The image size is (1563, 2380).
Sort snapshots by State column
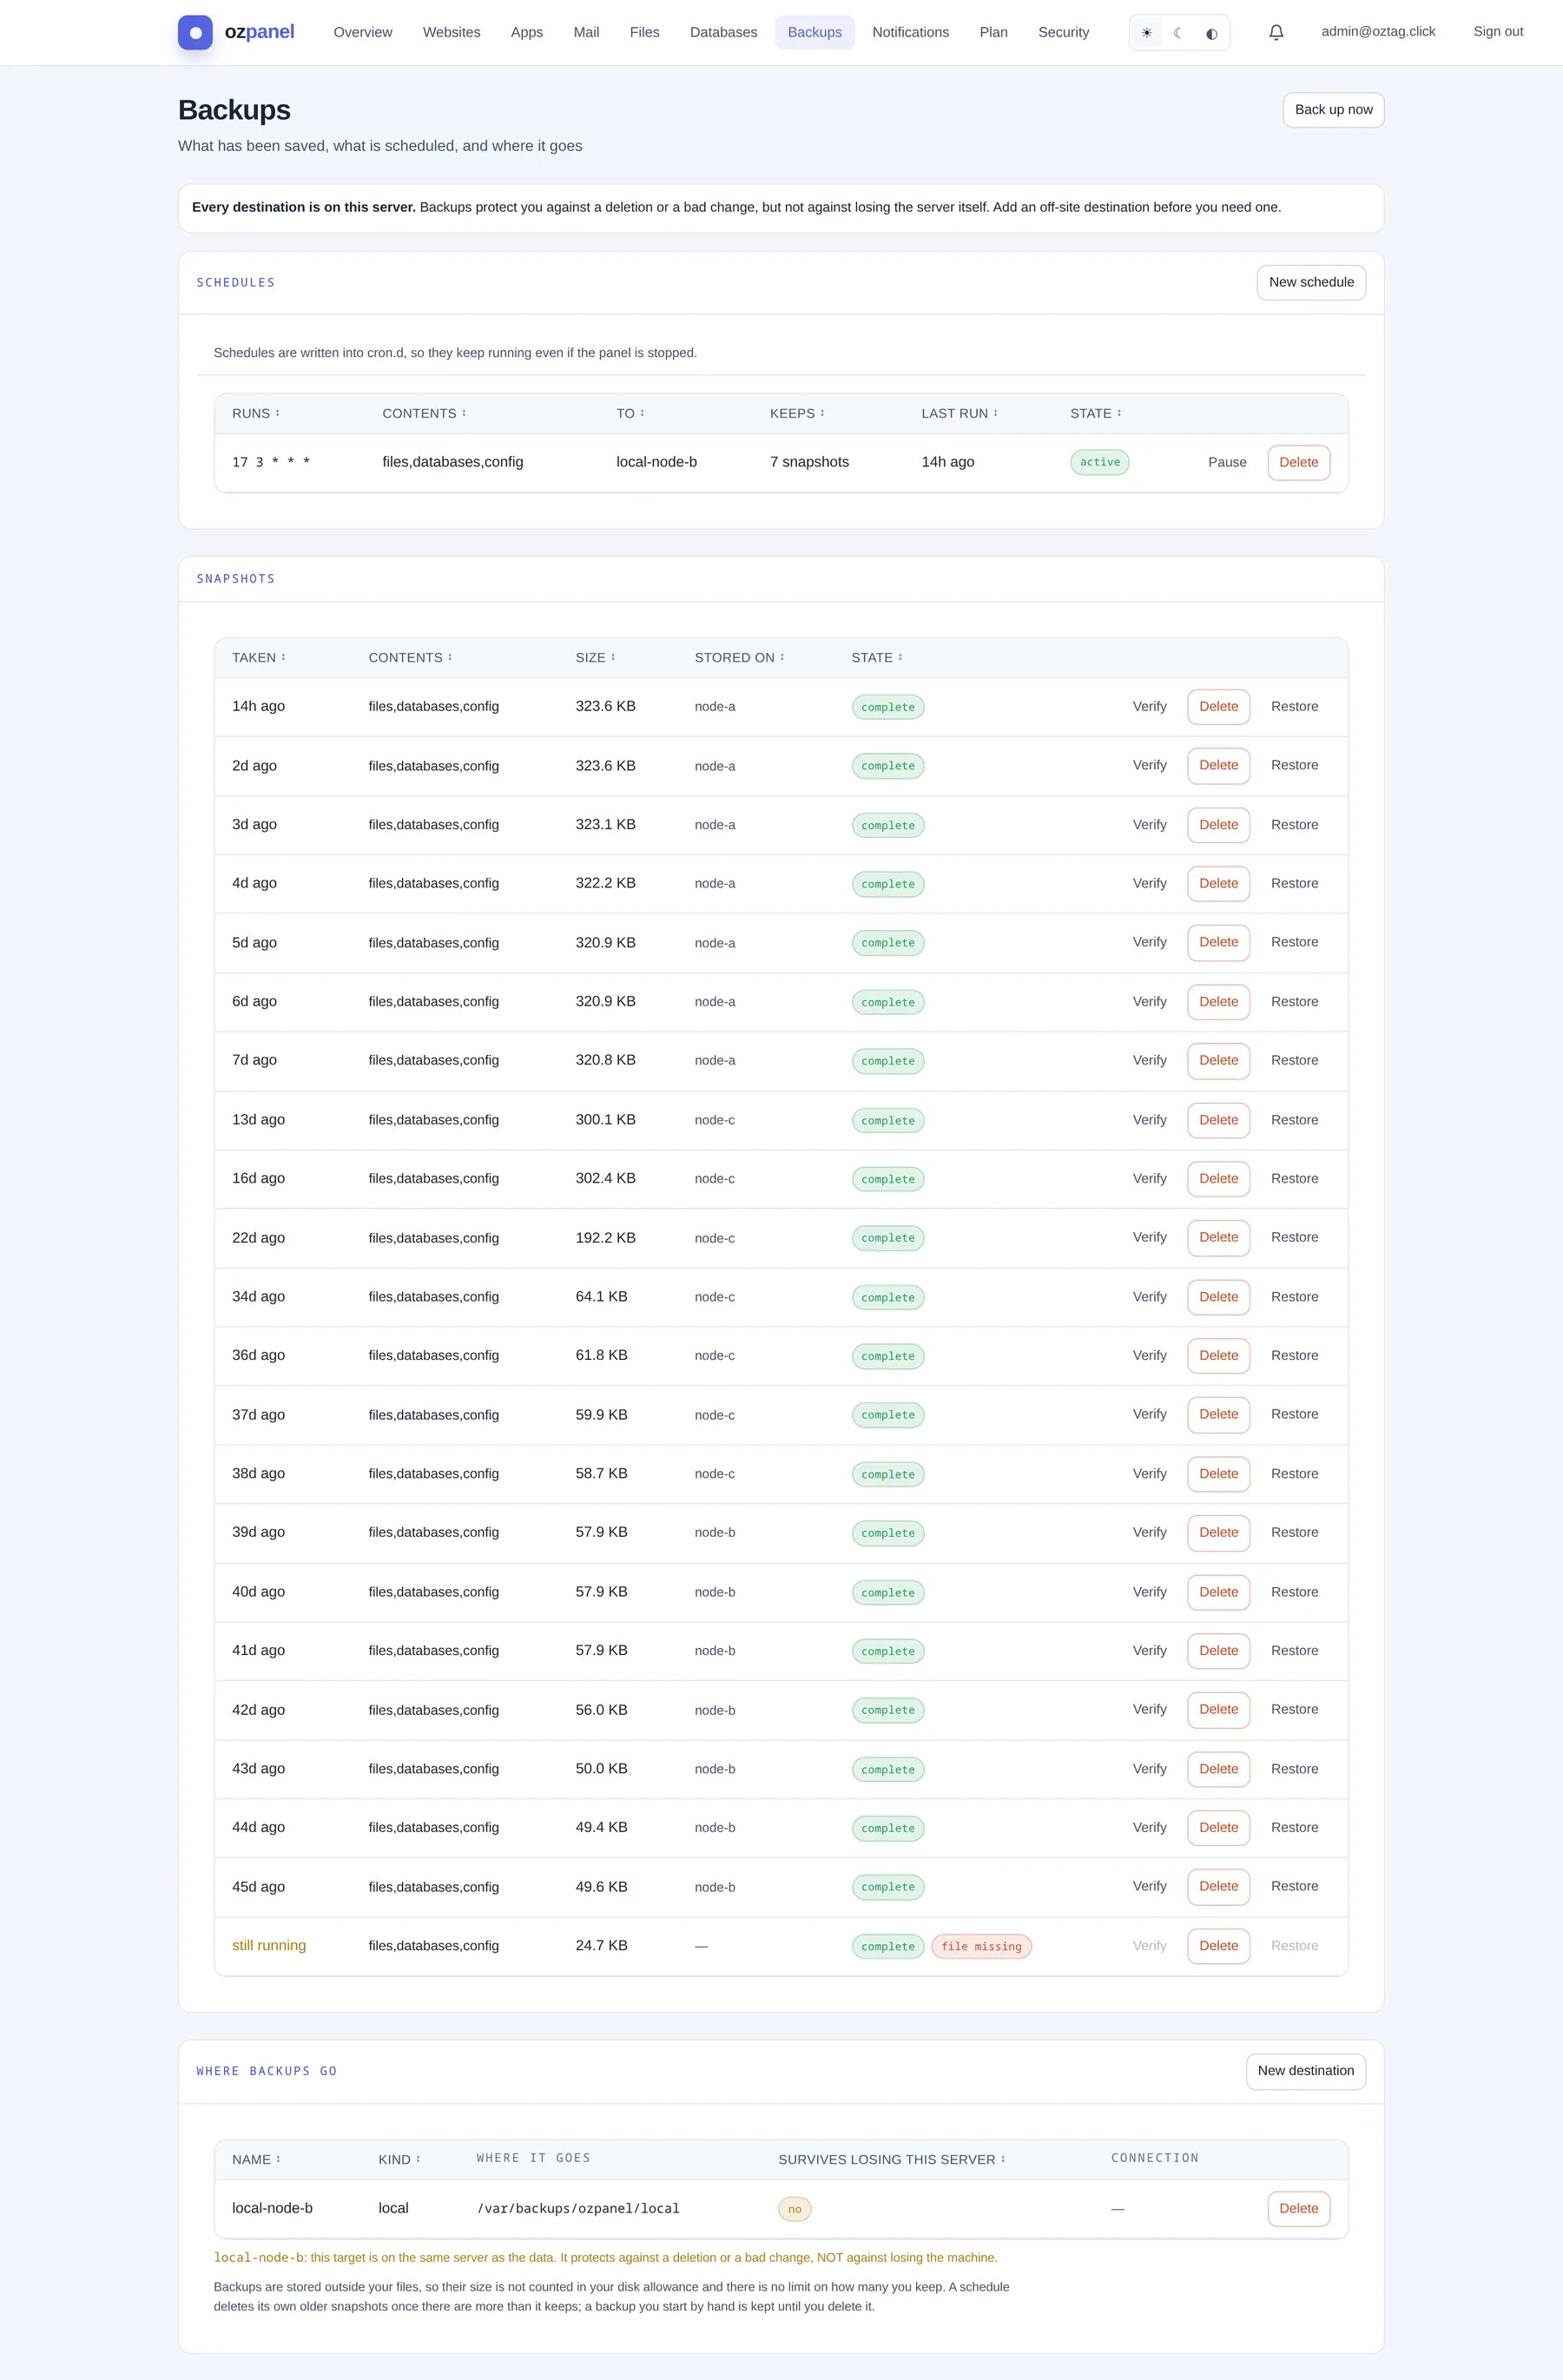pos(876,657)
